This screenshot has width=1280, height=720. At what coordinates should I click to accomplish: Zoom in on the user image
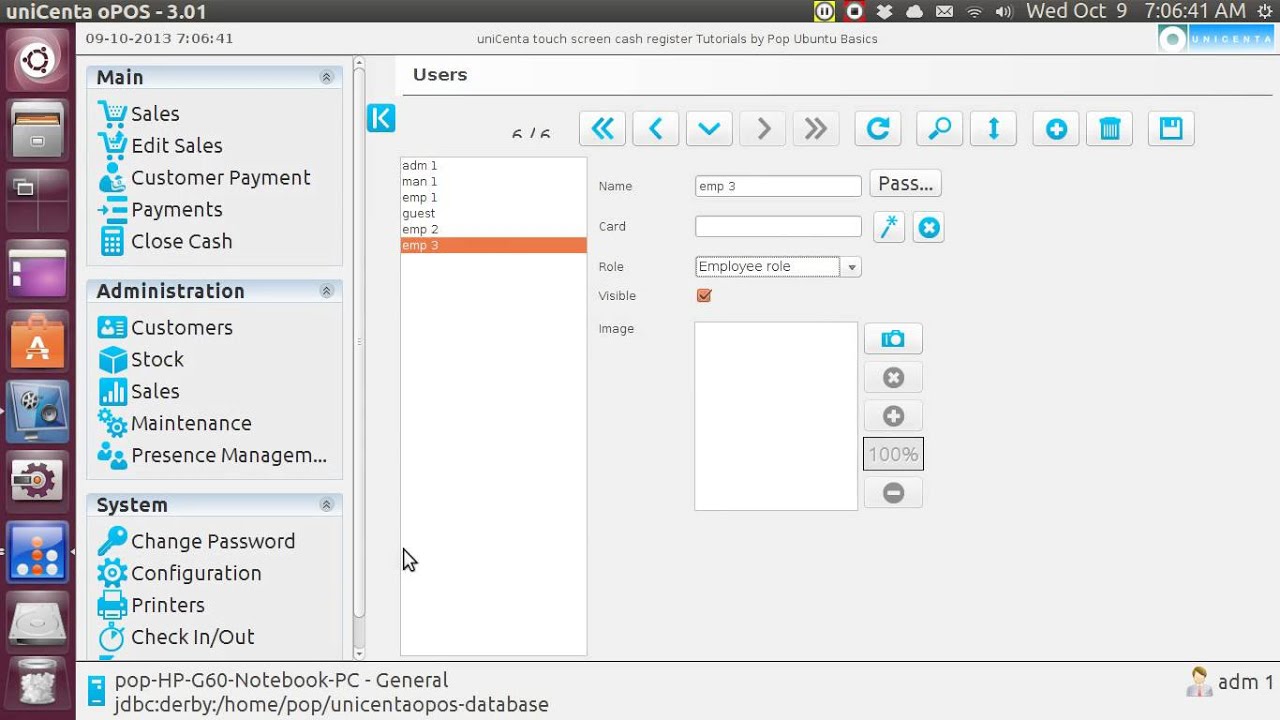pyautogui.click(x=893, y=416)
